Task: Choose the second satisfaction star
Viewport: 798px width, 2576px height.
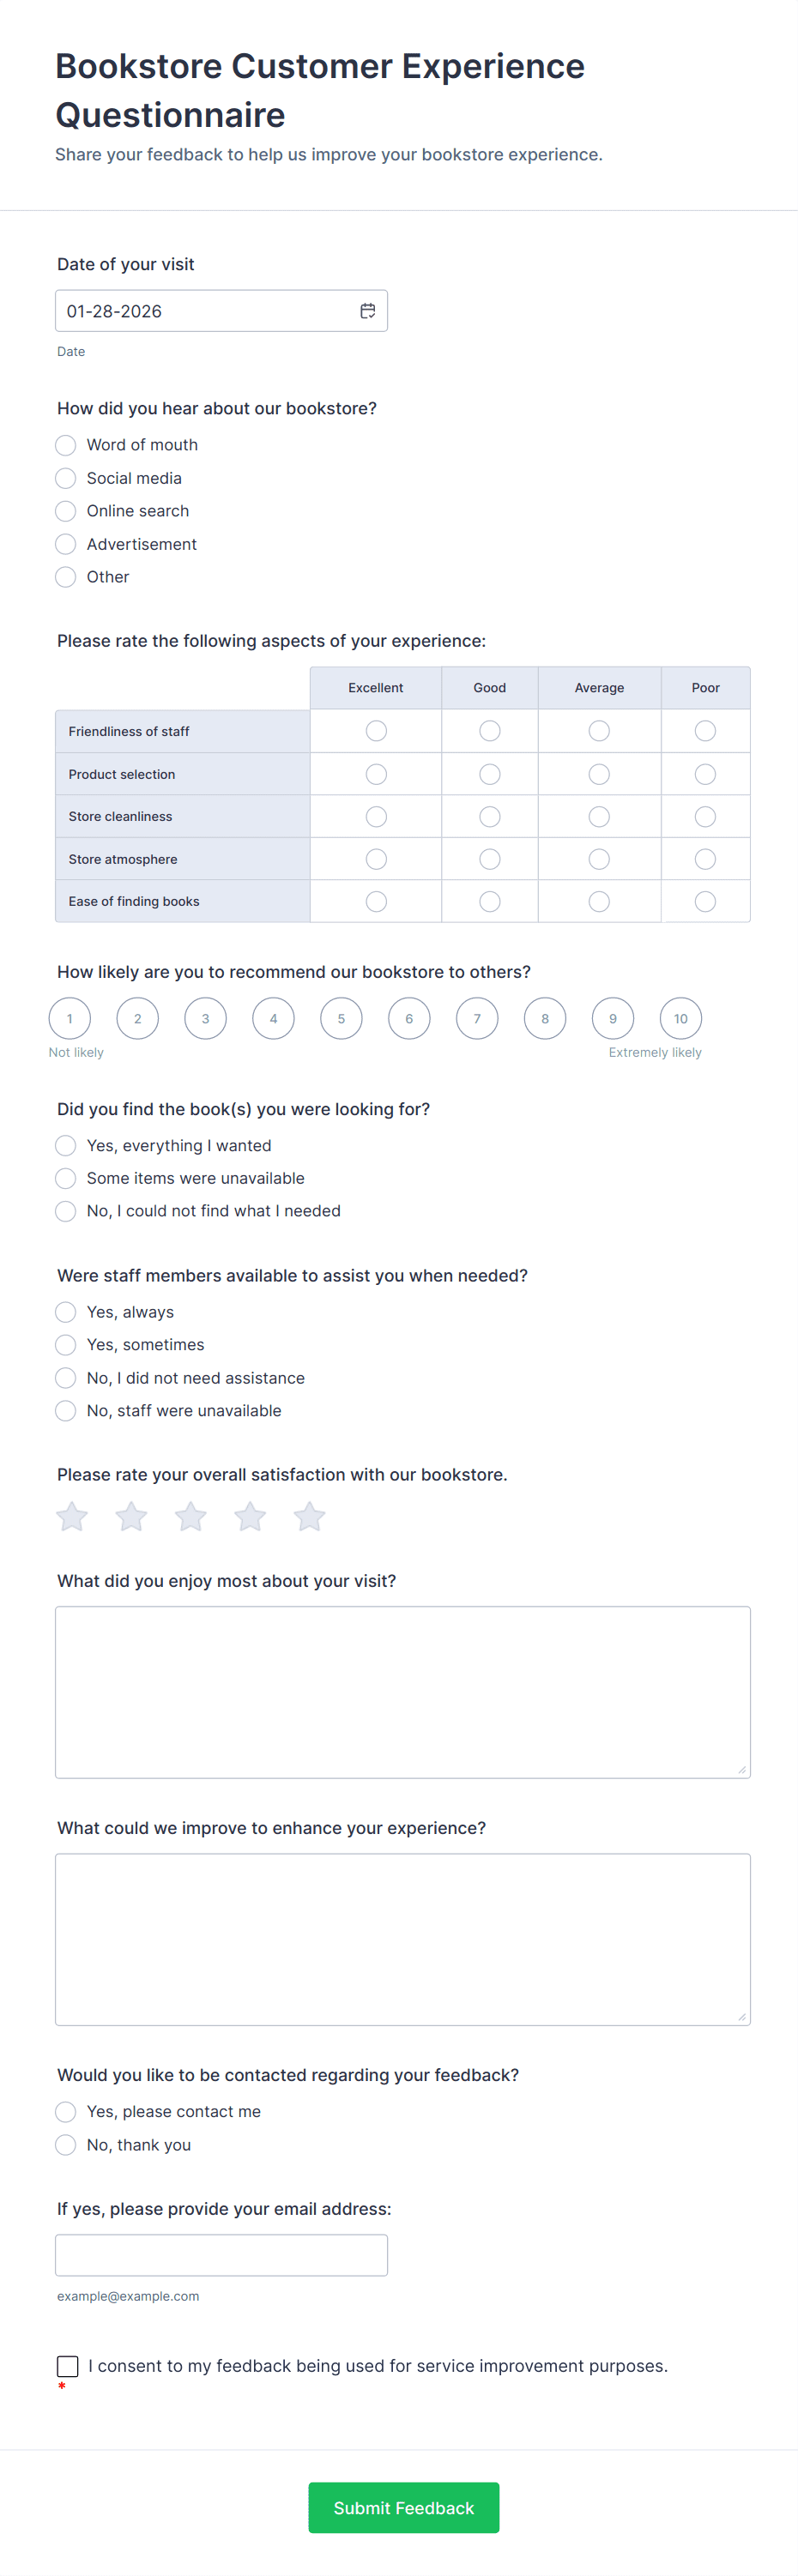Action: (x=131, y=1517)
